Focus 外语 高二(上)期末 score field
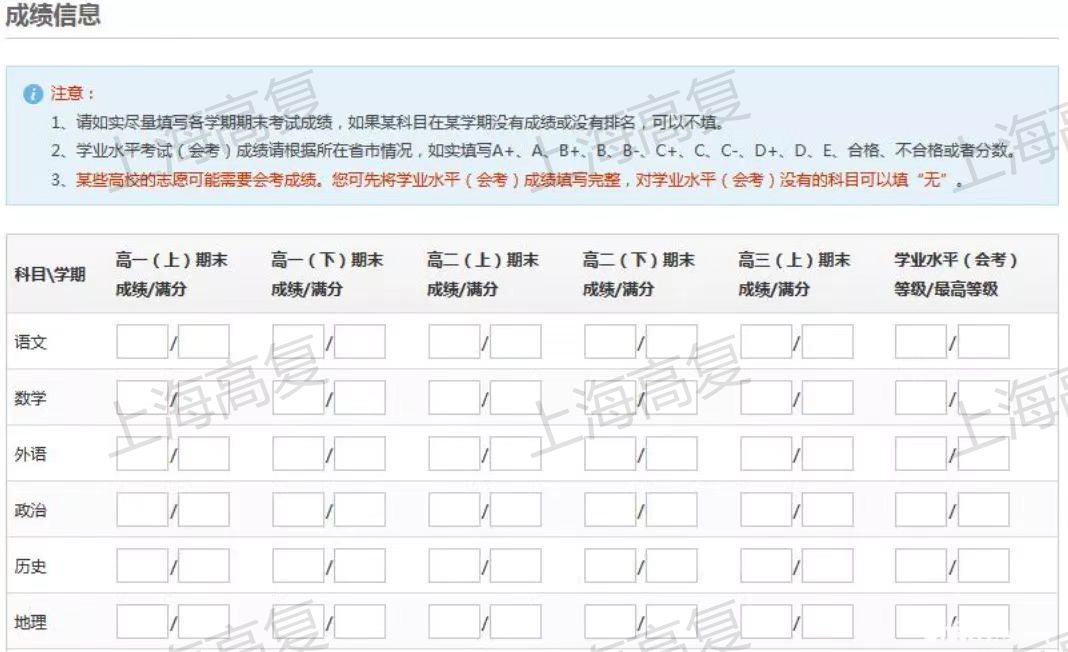This screenshot has width=1068, height=652. tap(454, 454)
